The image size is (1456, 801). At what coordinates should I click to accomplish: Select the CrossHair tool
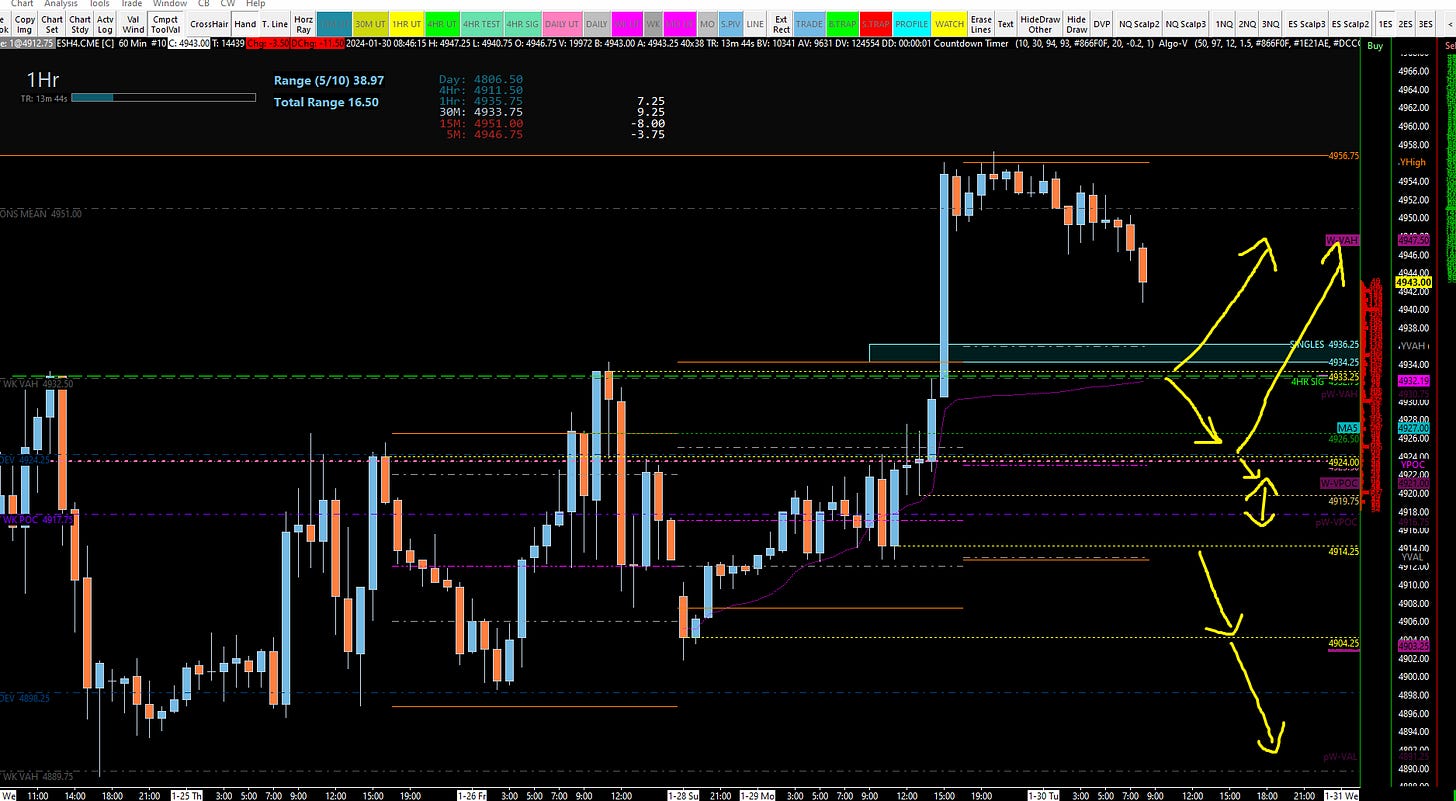[x=208, y=24]
